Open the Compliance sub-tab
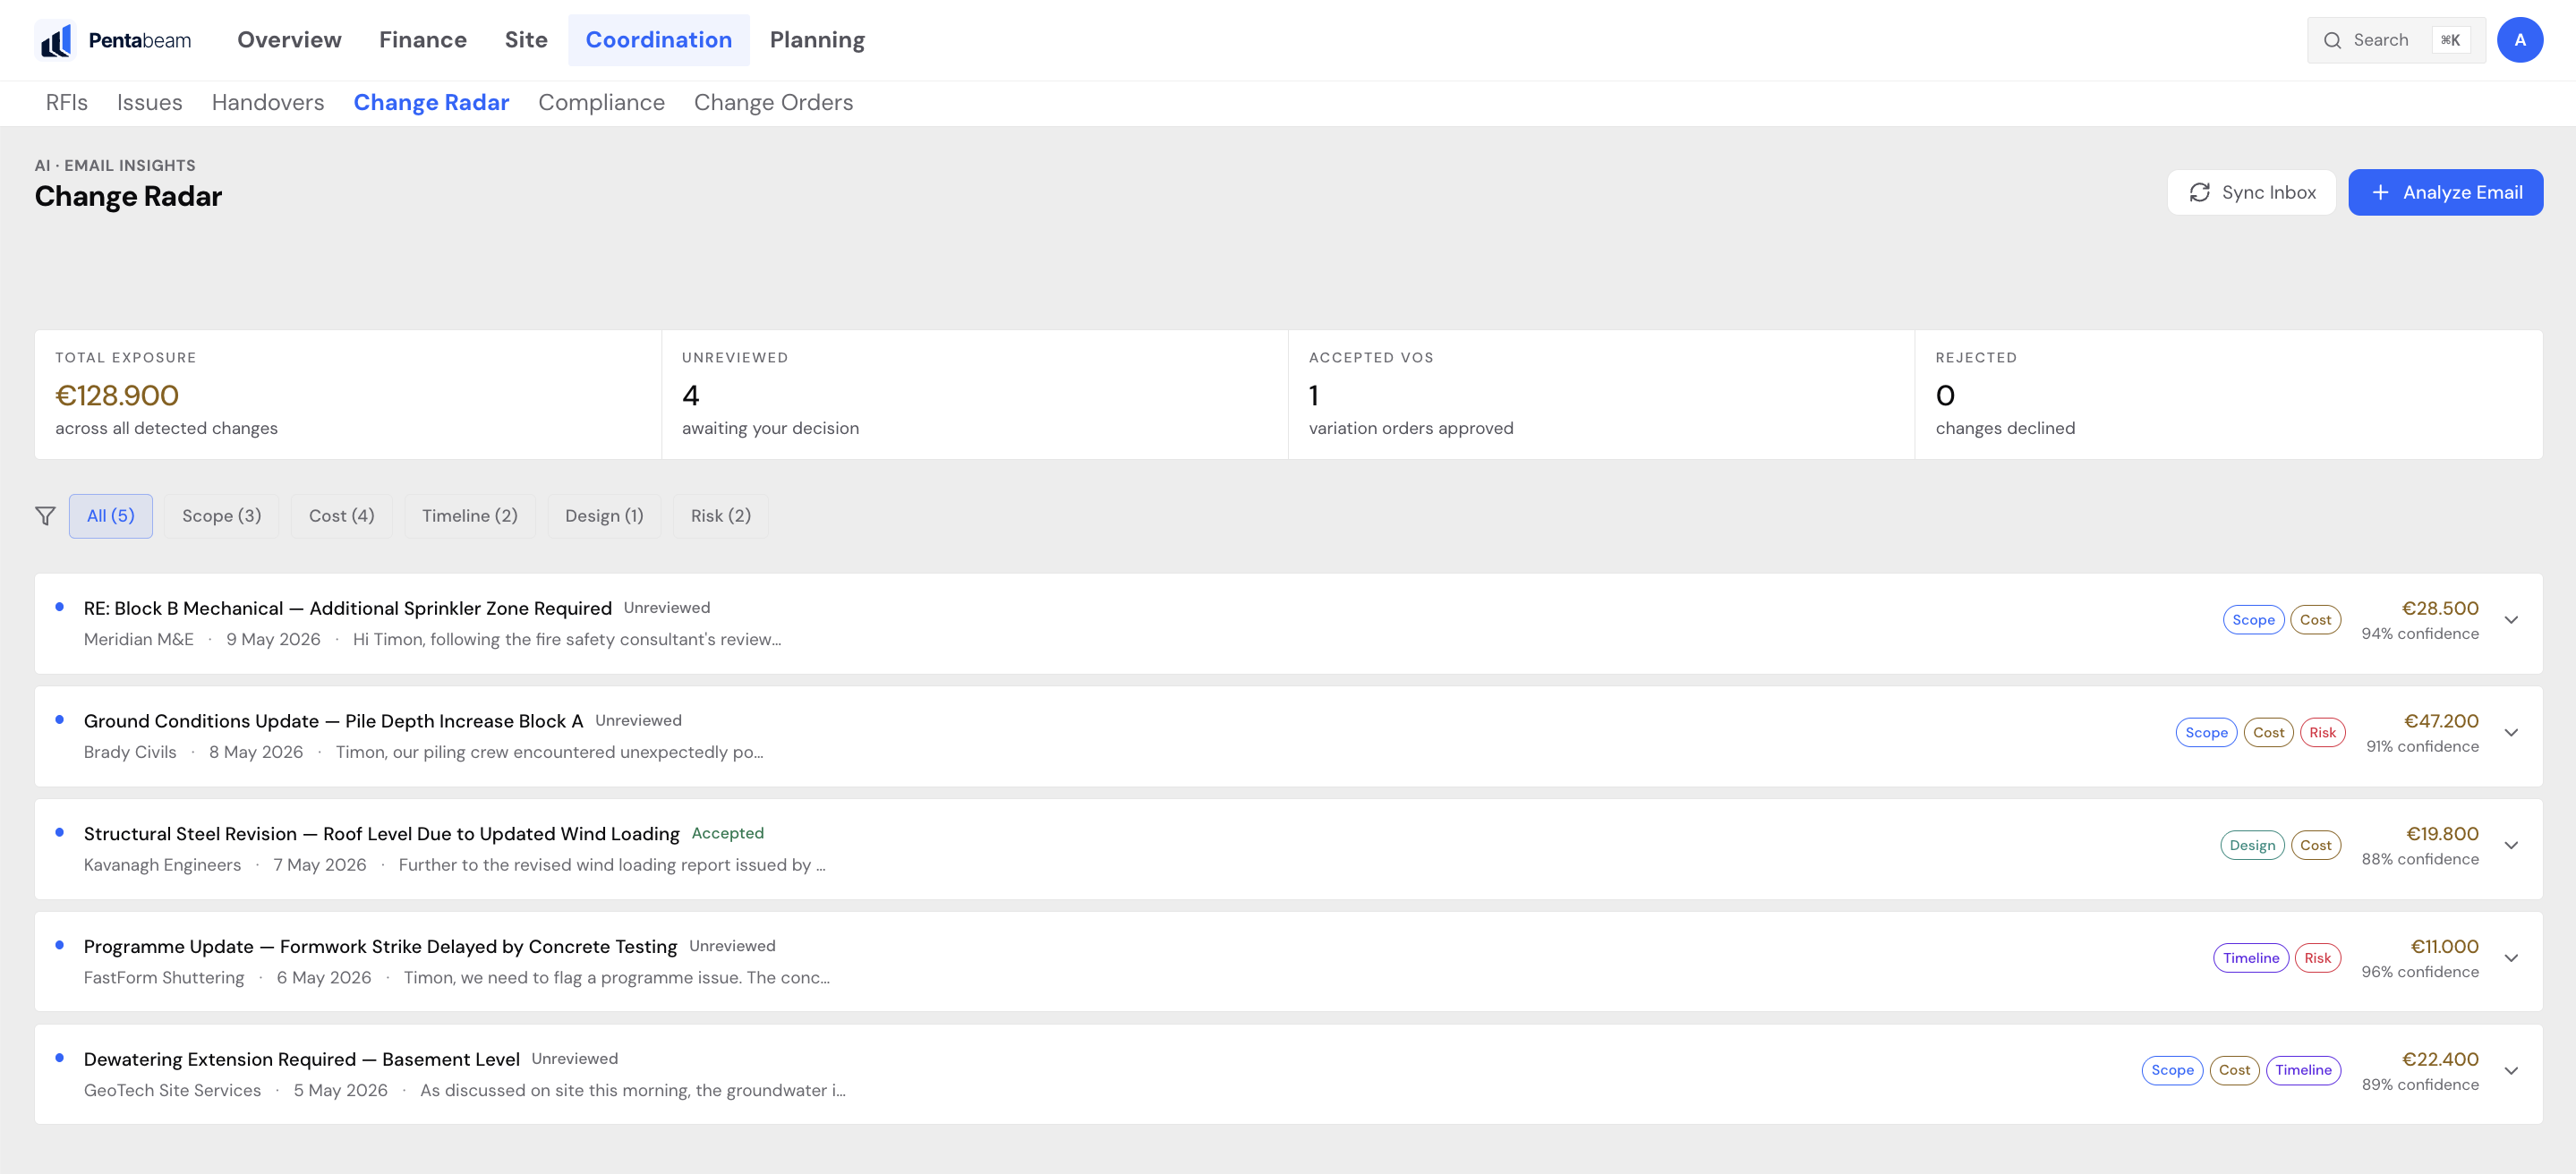This screenshot has width=2576, height=1174. click(601, 103)
